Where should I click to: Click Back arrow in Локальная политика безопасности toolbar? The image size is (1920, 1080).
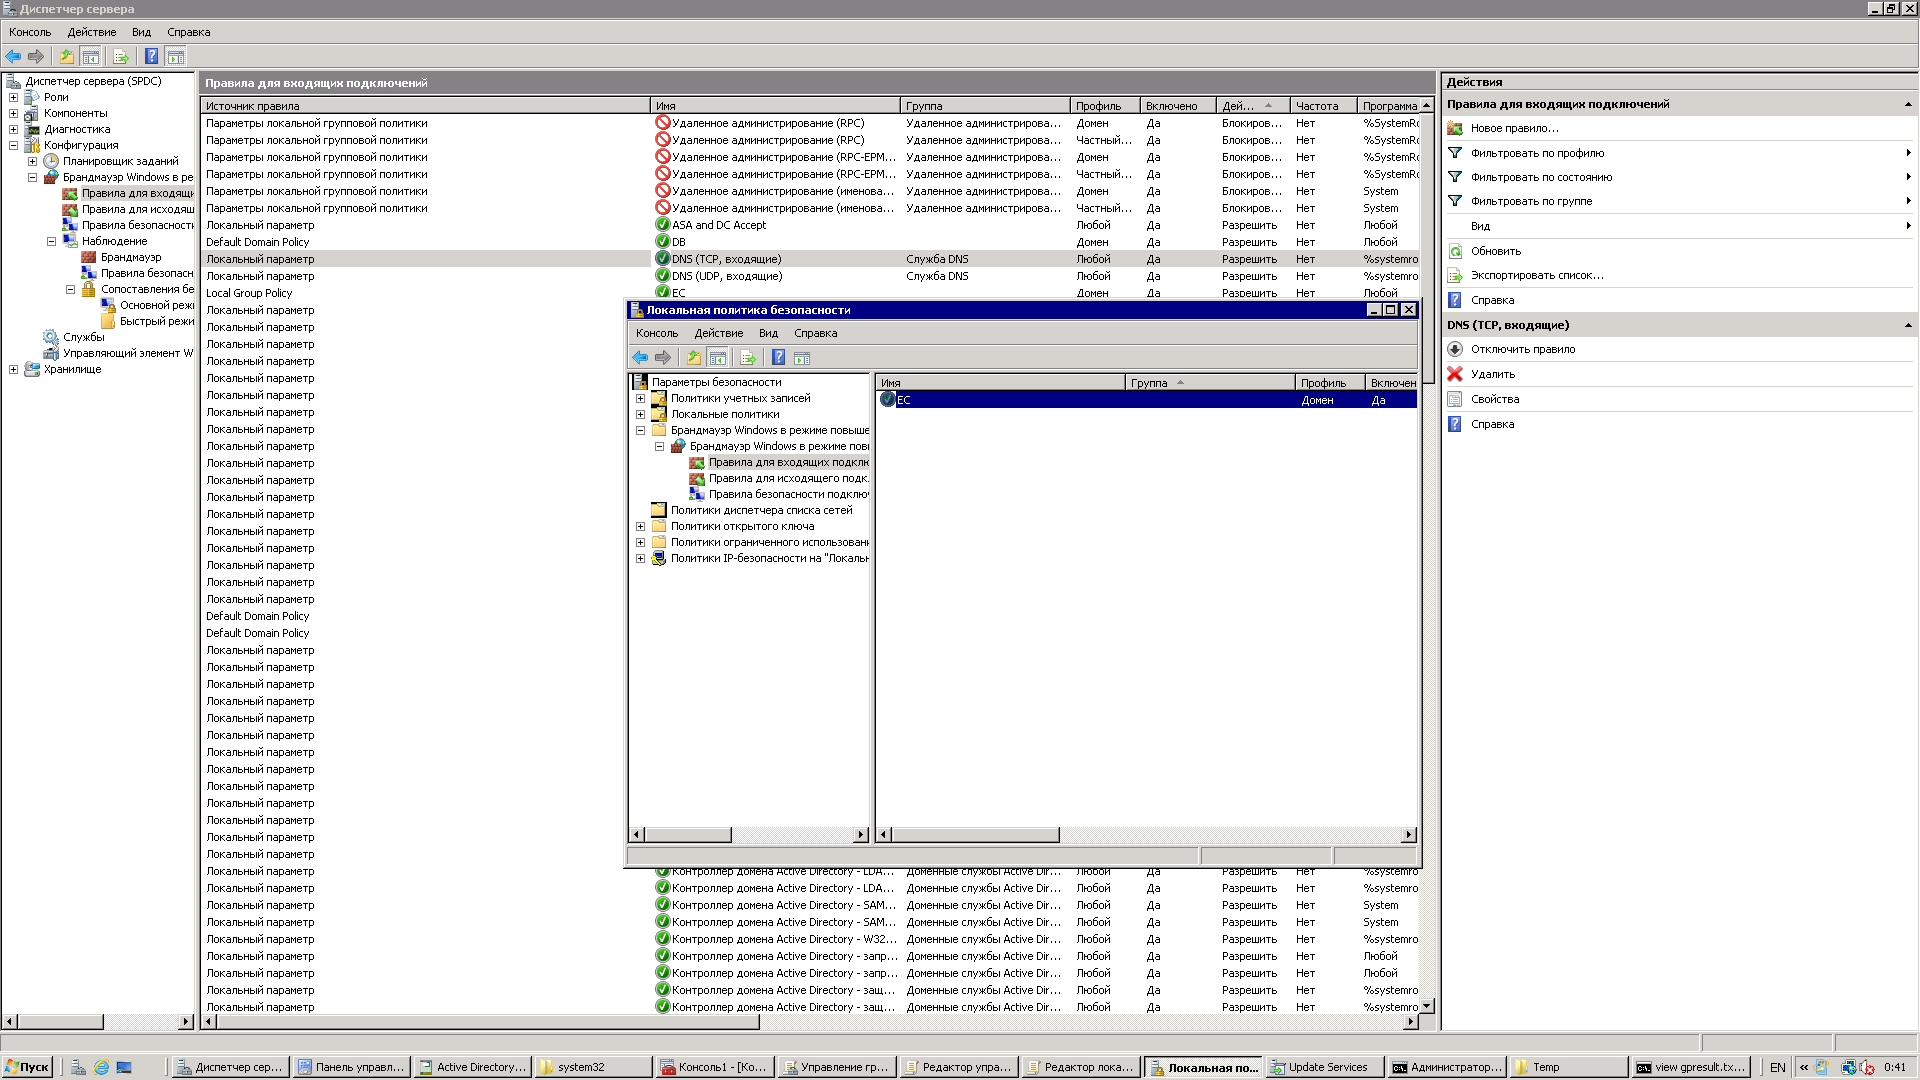pyautogui.click(x=640, y=358)
